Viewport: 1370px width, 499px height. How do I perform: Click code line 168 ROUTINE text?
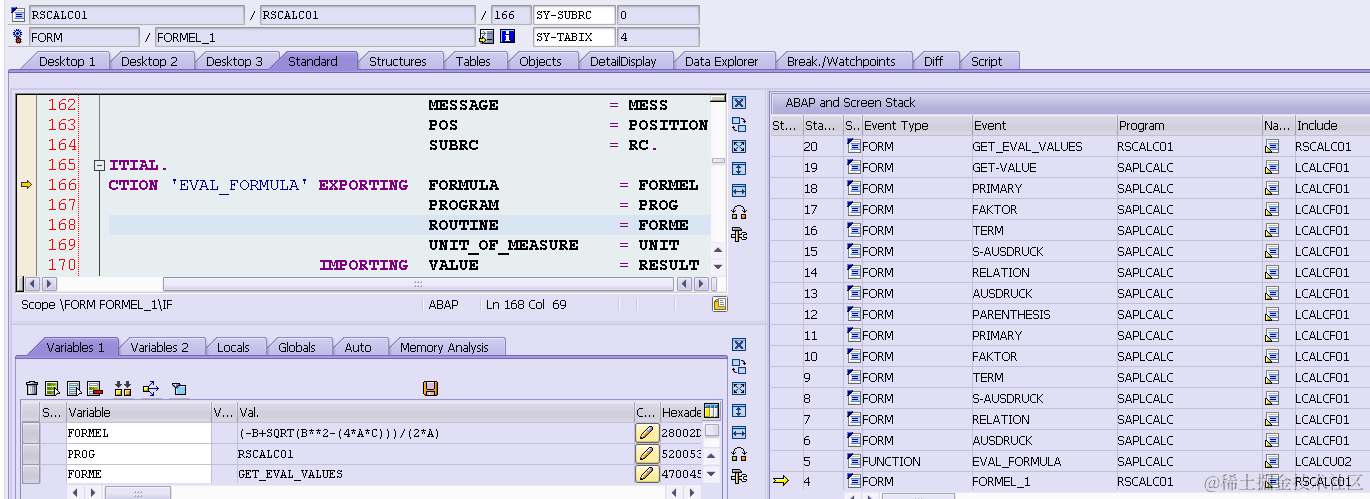click(463, 225)
